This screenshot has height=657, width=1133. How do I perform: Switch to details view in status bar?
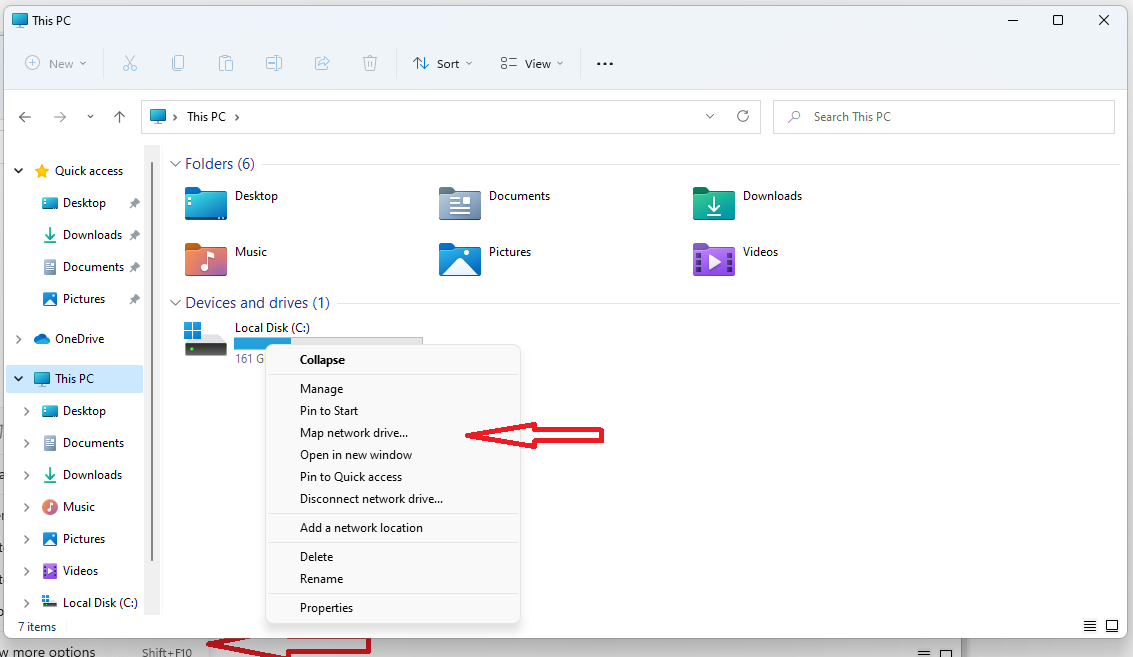(1090, 626)
